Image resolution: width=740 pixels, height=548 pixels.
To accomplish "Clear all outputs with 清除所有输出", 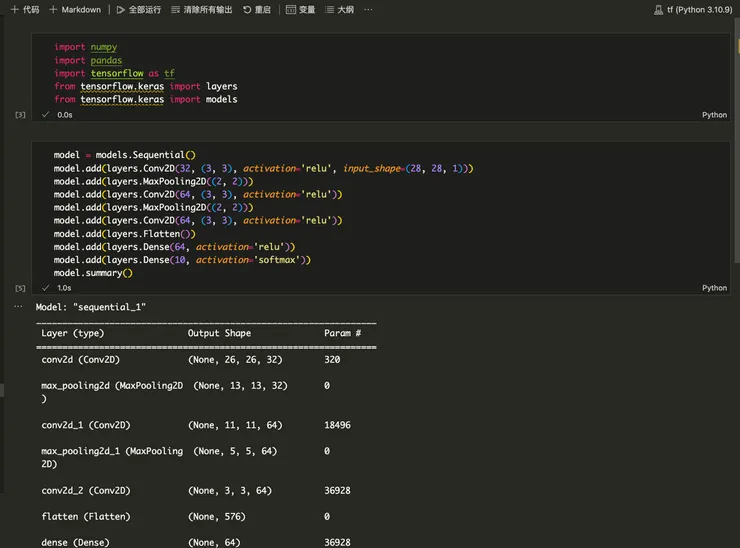I will coord(201,9).
